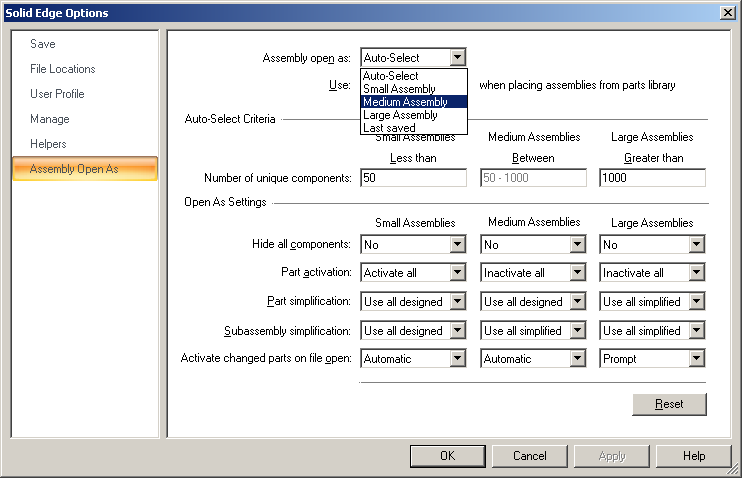Open Part simplification dropdown for Medium Assemblies
Viewport: 742px width, 478px height.
point(533,301)
